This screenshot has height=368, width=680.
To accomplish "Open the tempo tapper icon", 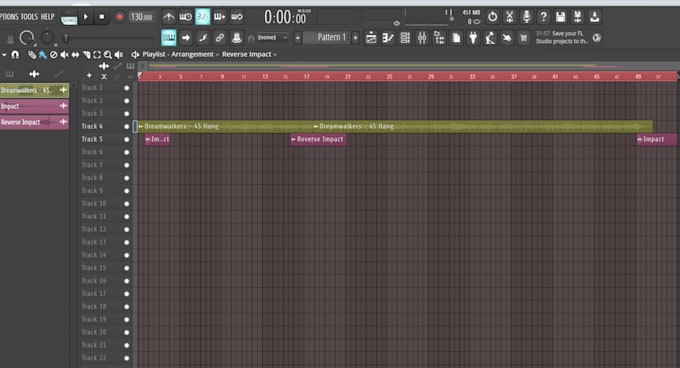I will click(x=490, y=38).
